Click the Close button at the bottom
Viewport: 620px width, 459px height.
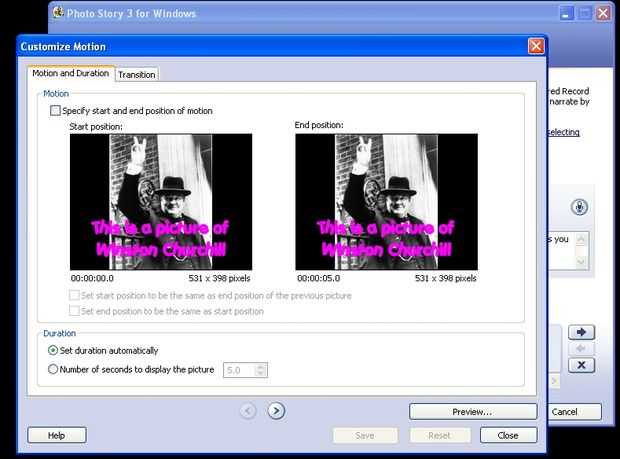(508, 435)
